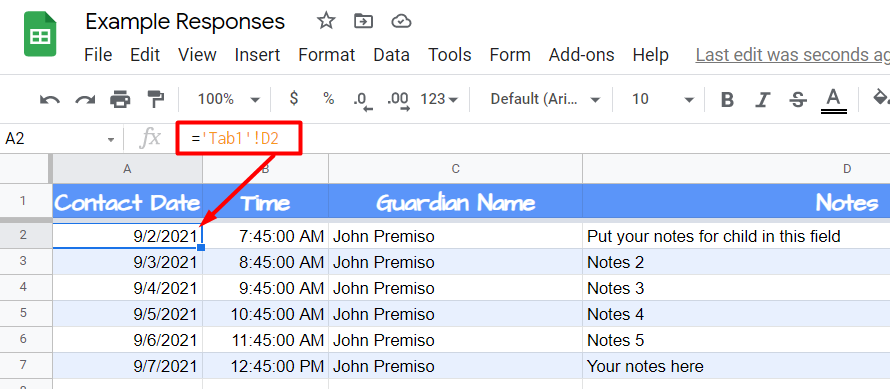Select John Premiso in row 4

tap(455, 288)
